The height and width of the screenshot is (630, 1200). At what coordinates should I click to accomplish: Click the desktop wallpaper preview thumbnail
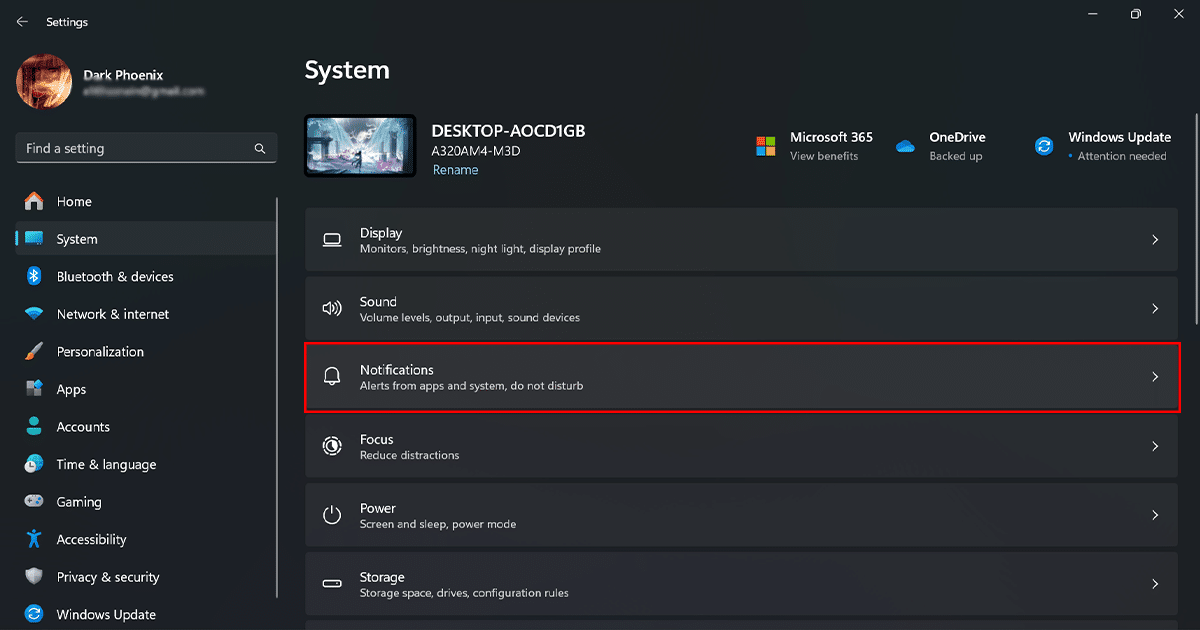pyautogui.click(x=360, y=146)
